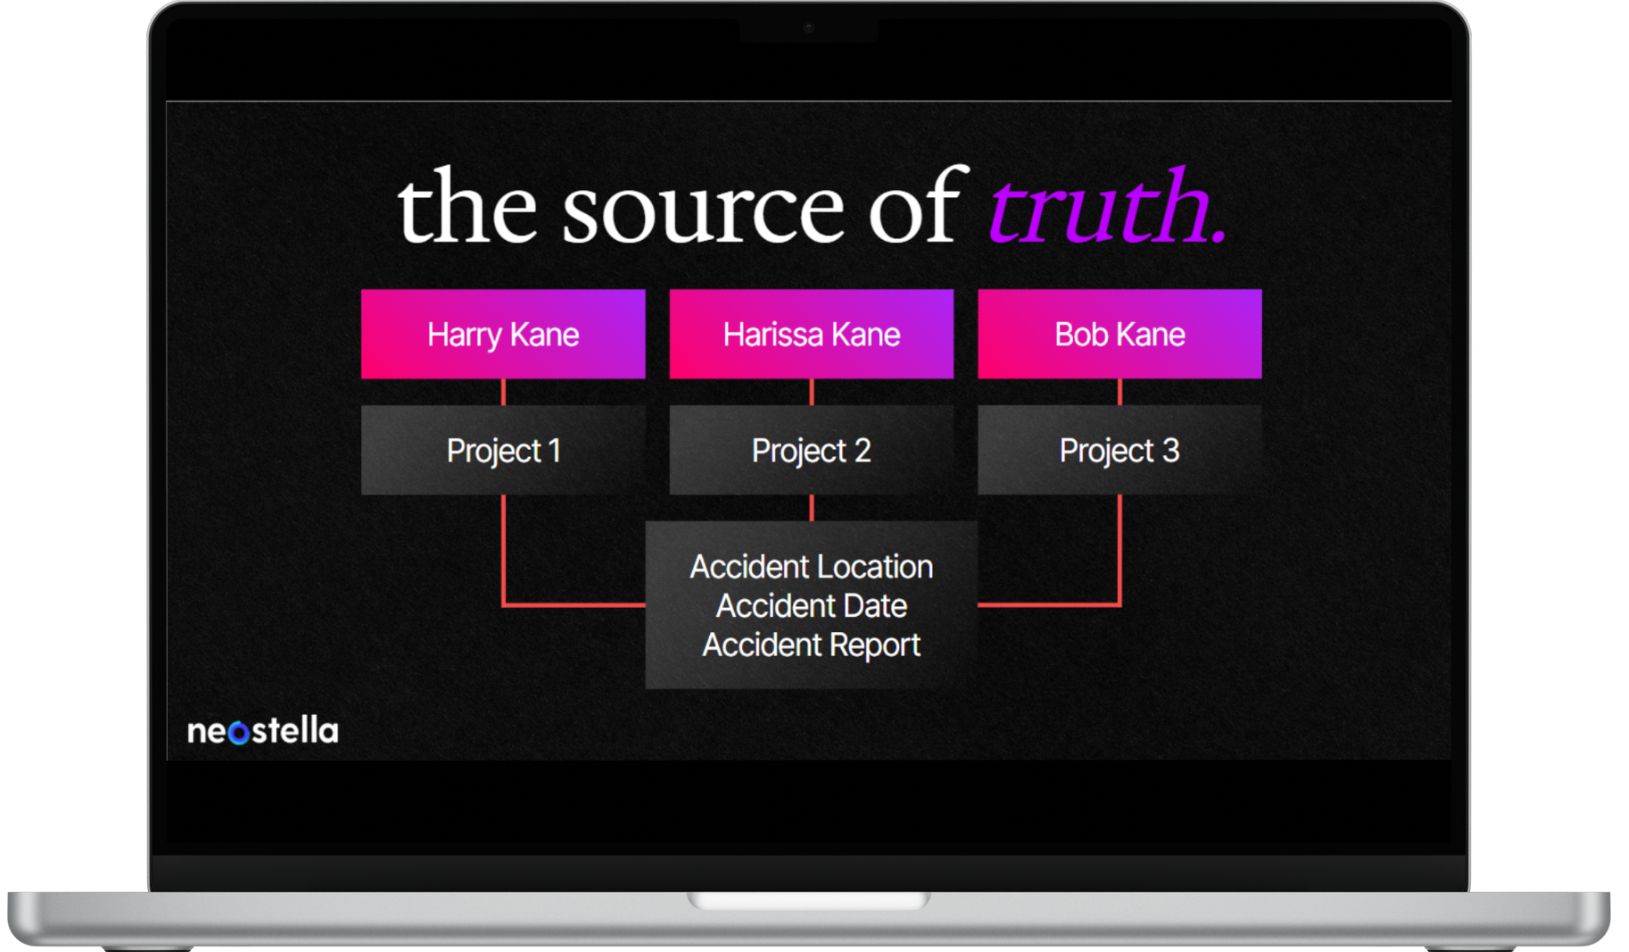
Task: Click the laptop camera in the notch
Action: 809,28
